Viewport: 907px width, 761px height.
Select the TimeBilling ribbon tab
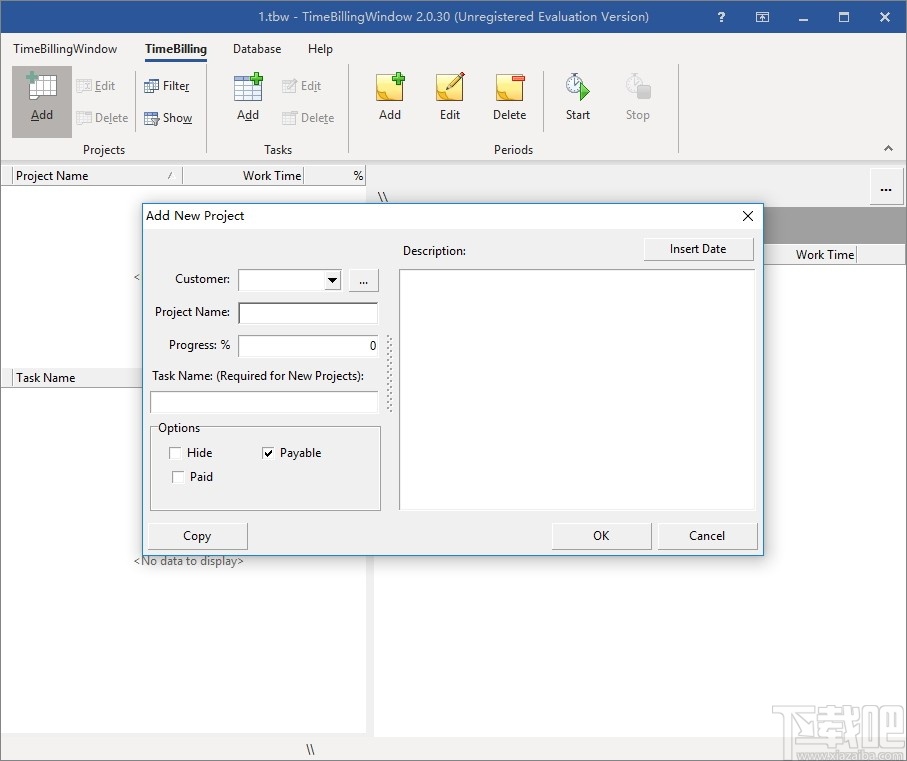coord(176,49)
